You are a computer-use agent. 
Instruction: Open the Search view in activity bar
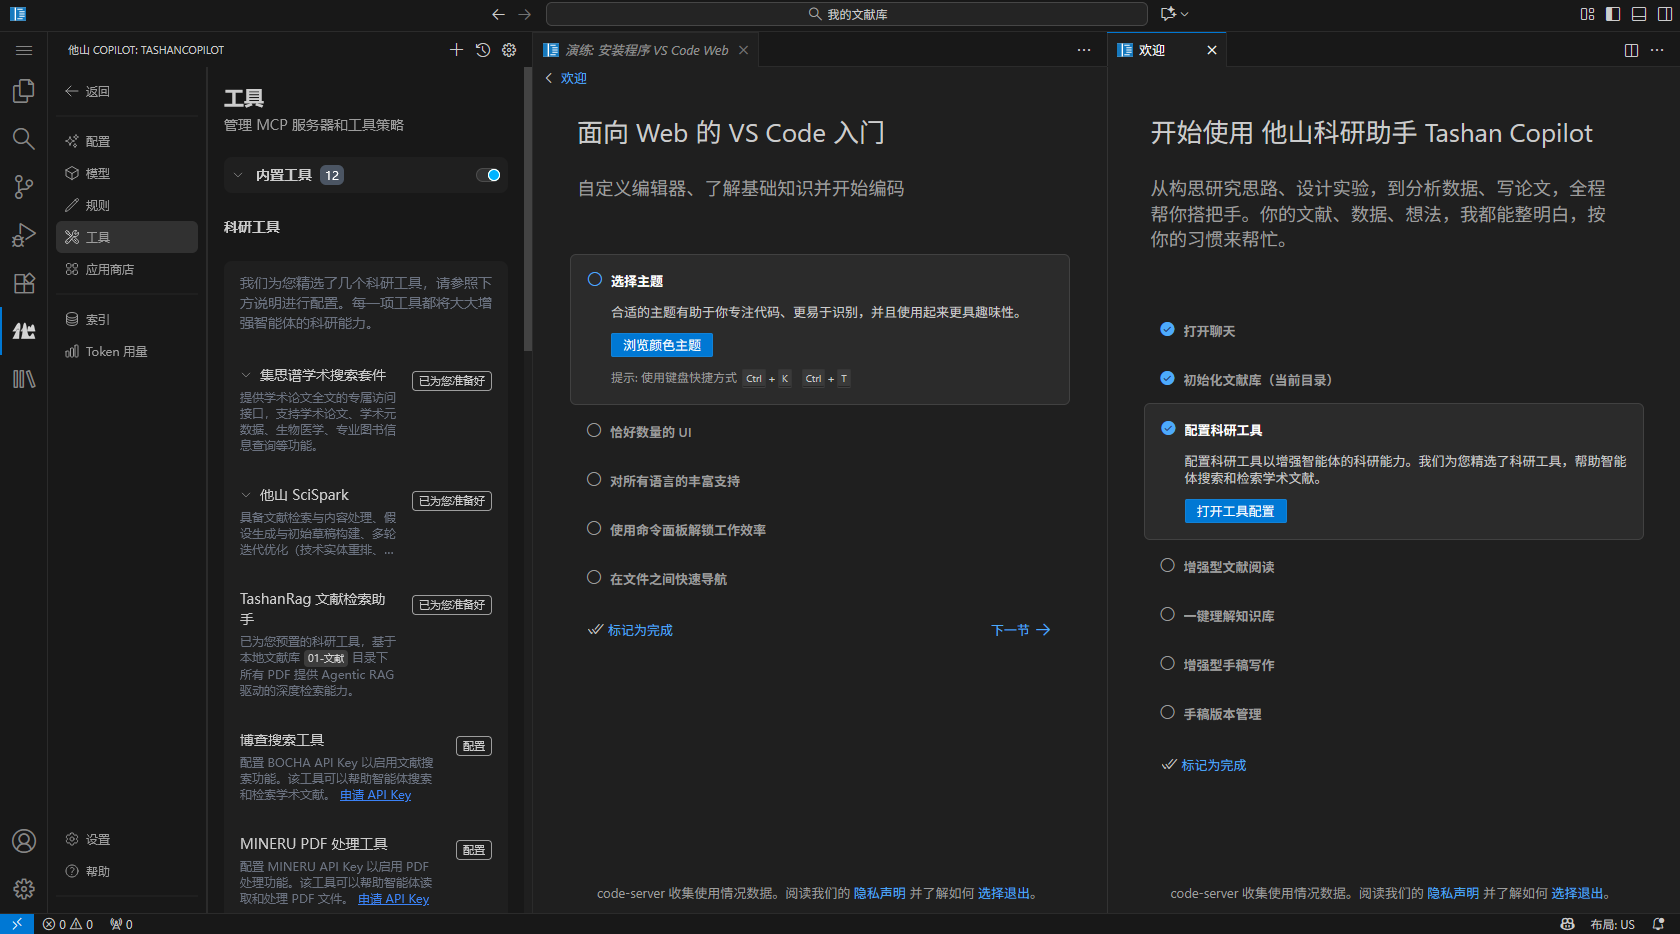[24, 139]
